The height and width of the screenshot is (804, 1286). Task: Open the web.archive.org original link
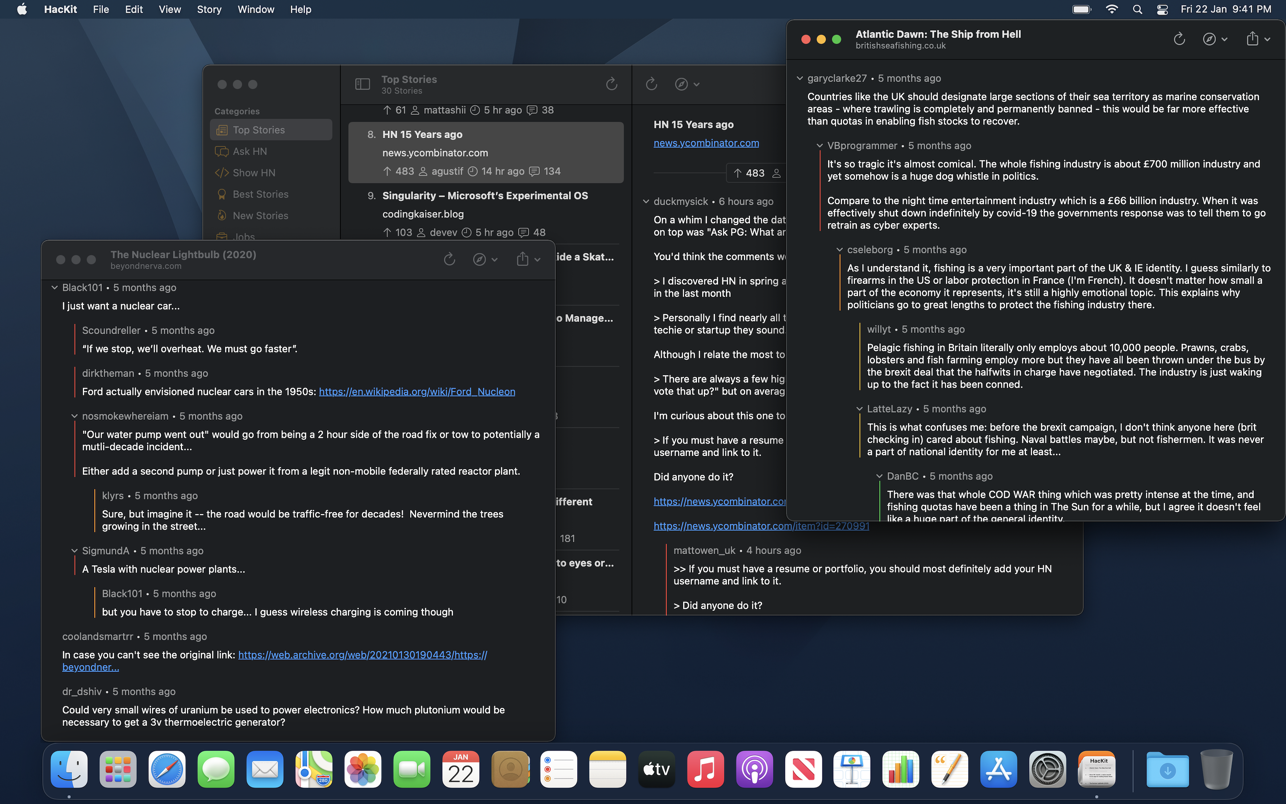tap(362, 655)
